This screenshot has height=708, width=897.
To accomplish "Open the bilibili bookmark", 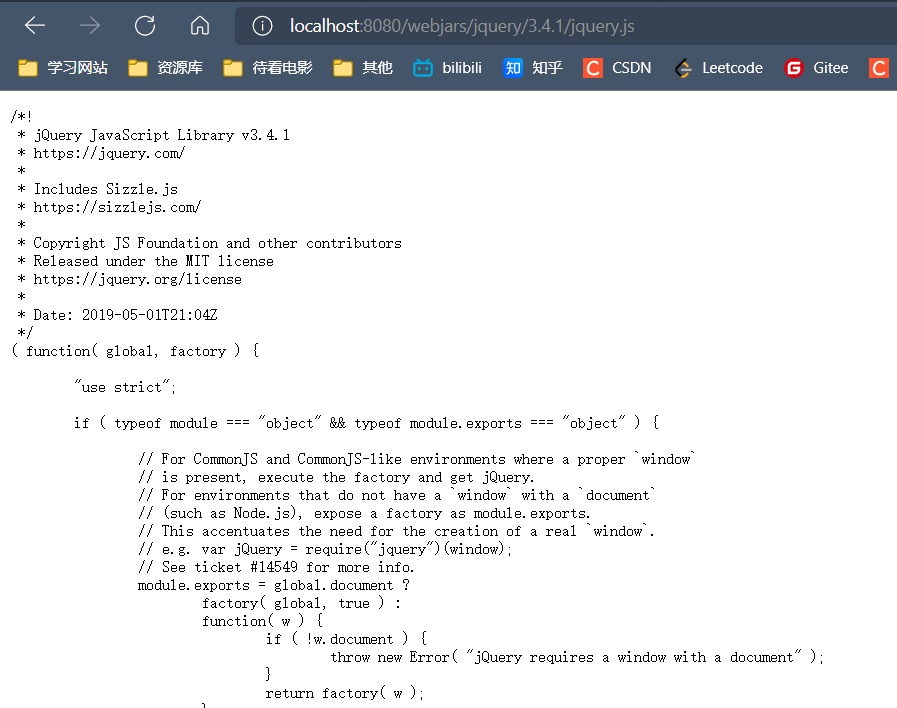I will [447, 68].
